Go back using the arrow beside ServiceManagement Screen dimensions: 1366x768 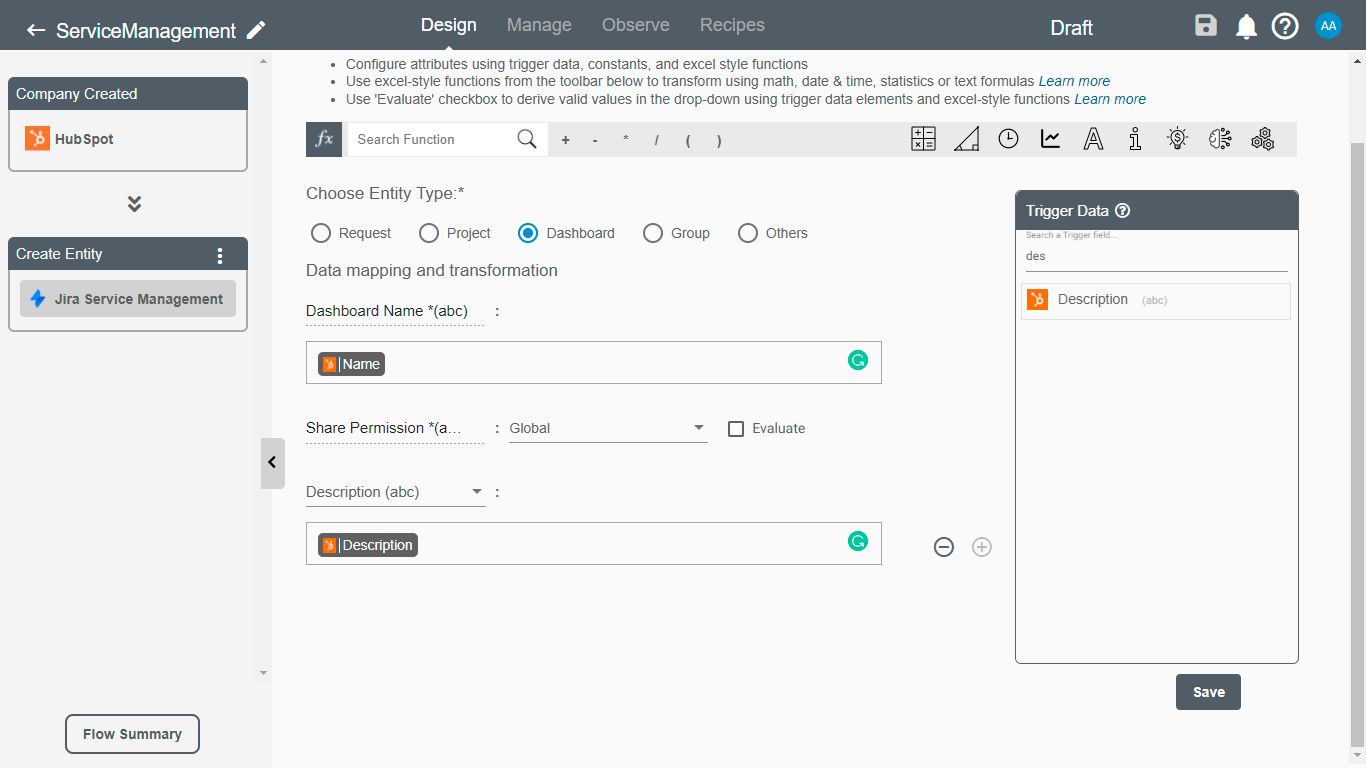[x=36, y=30]
